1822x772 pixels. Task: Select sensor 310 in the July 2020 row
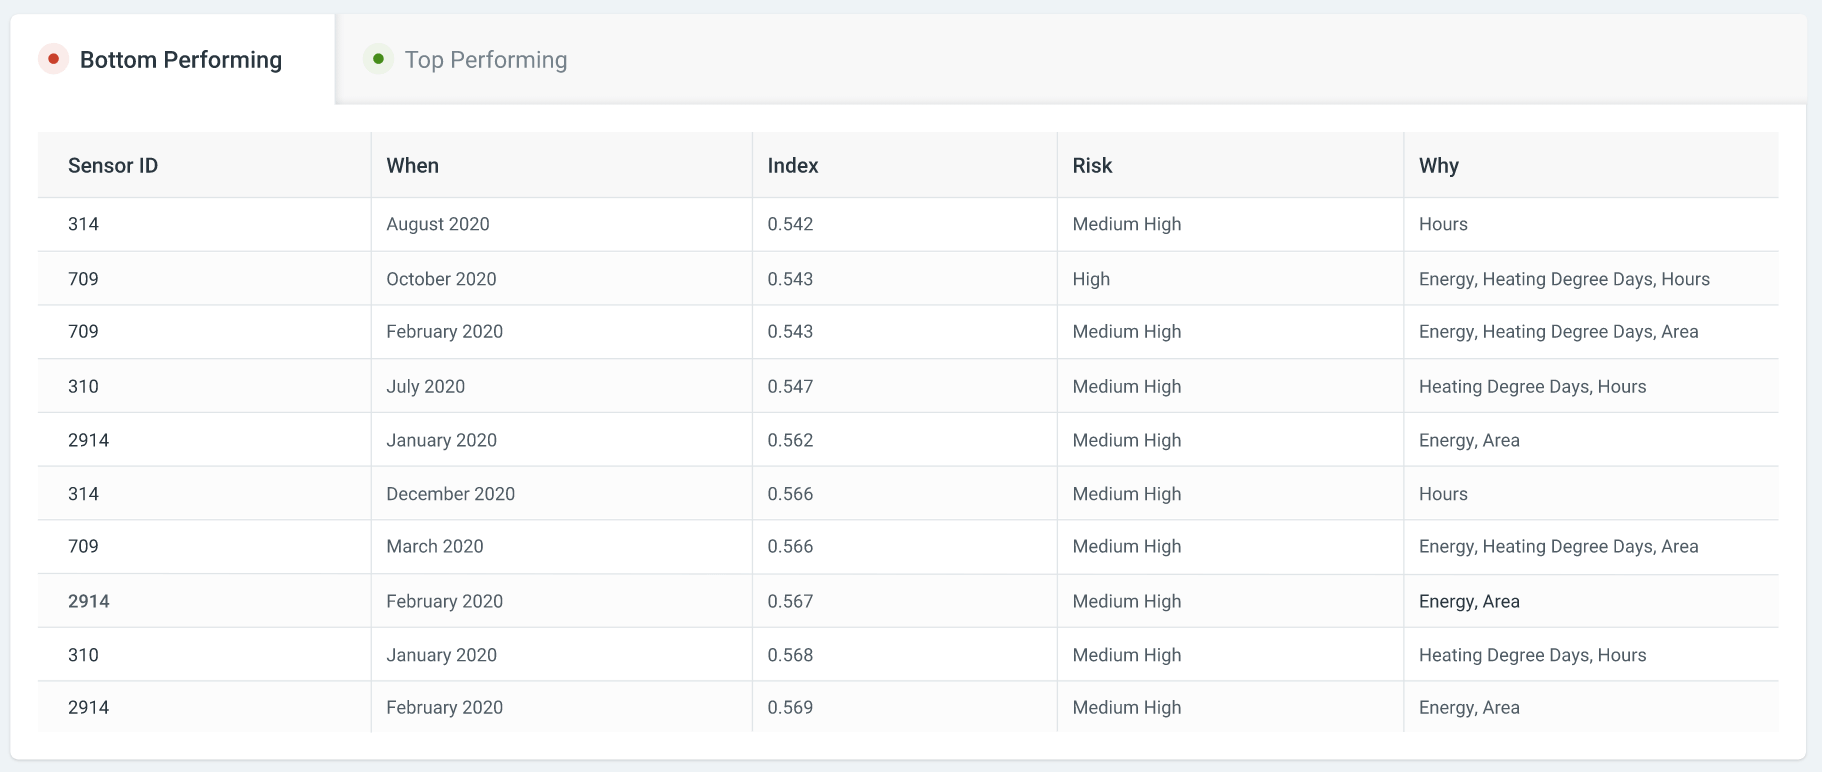83,387
